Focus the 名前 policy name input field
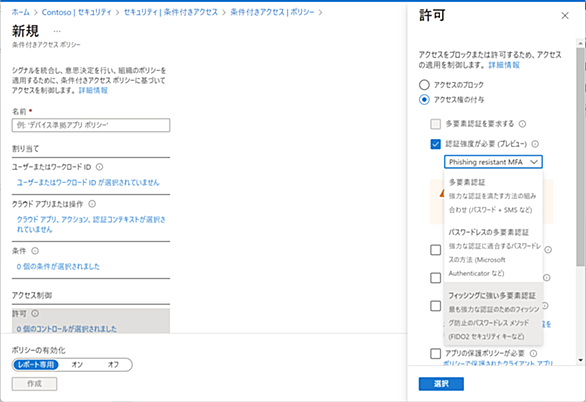This screenshot has width=586, height=402. click(x=91, y=125)
